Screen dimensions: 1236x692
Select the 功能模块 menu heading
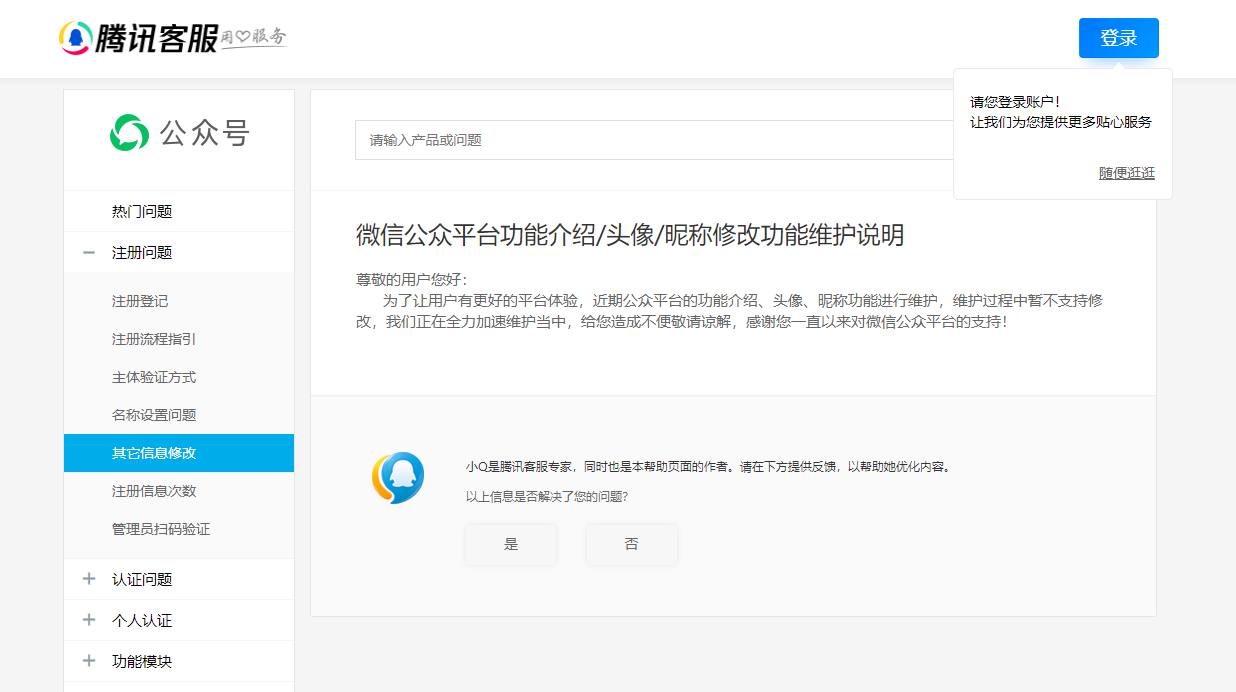click(x=142, y=661)
